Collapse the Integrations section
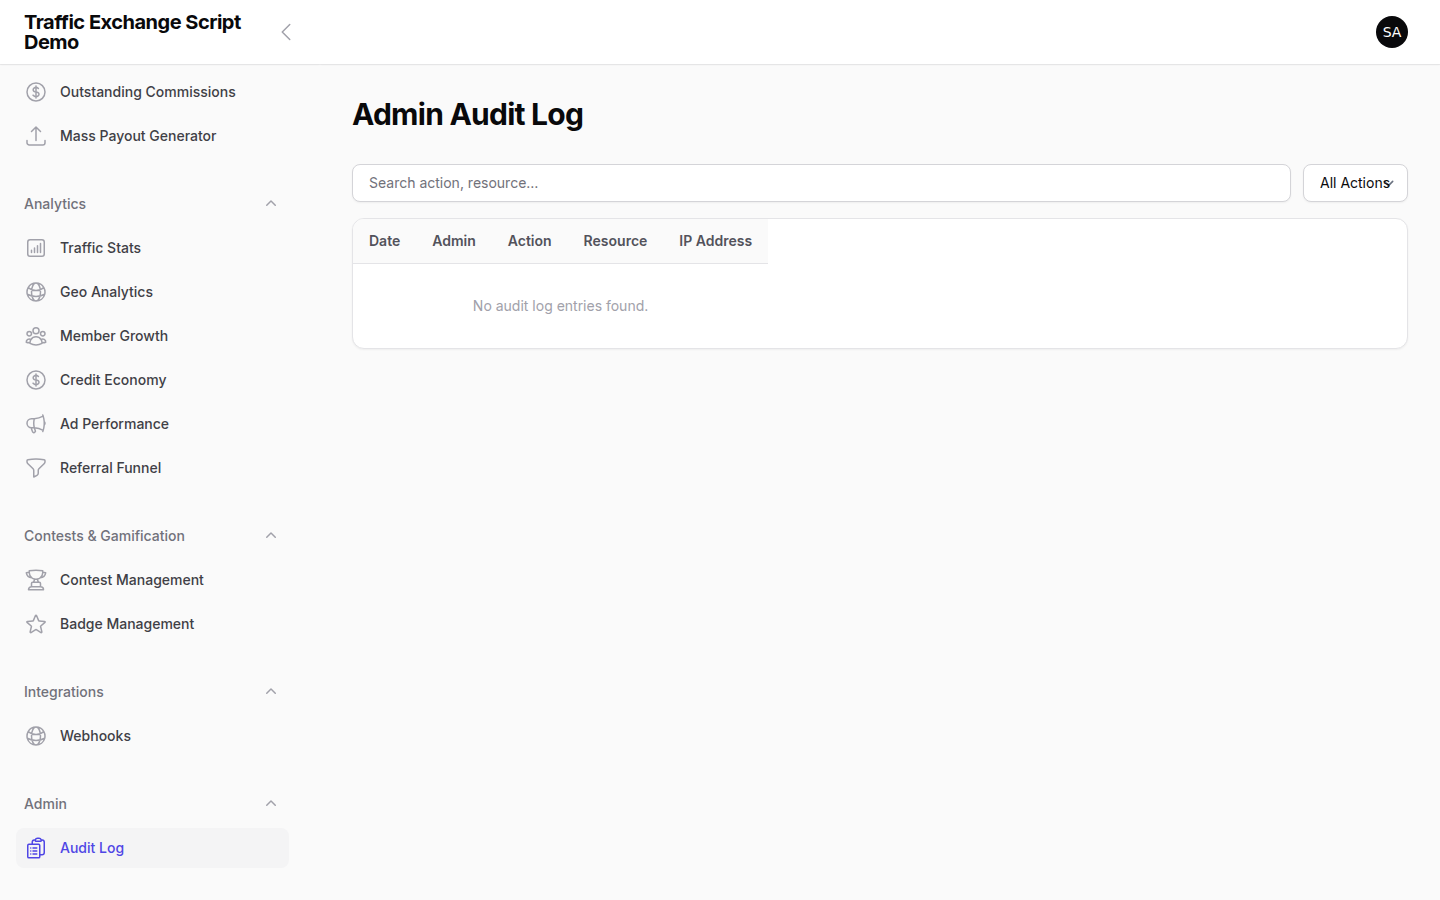1440x900 pixels. [x=270, y=691]
